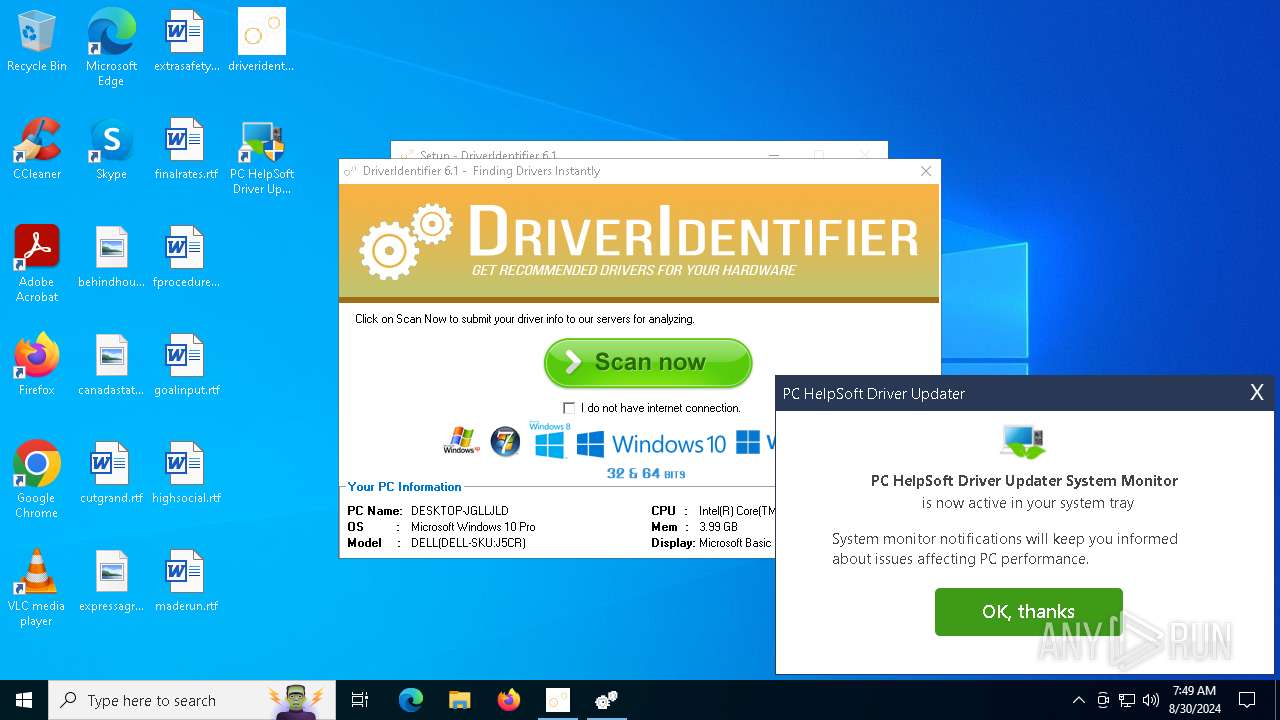Click the Scan now button
Image resolution: width=1280 pixels, height=720 pixels.
648,363
